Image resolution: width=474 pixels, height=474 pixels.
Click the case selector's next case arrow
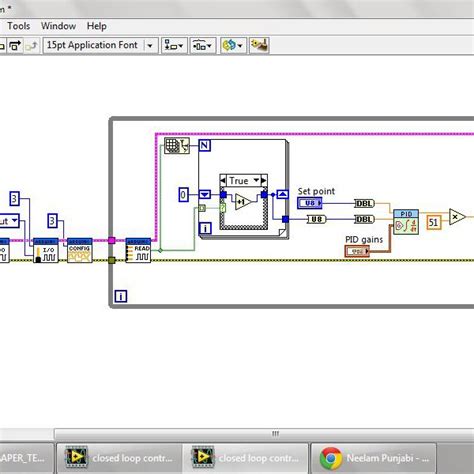pos(264,181)
